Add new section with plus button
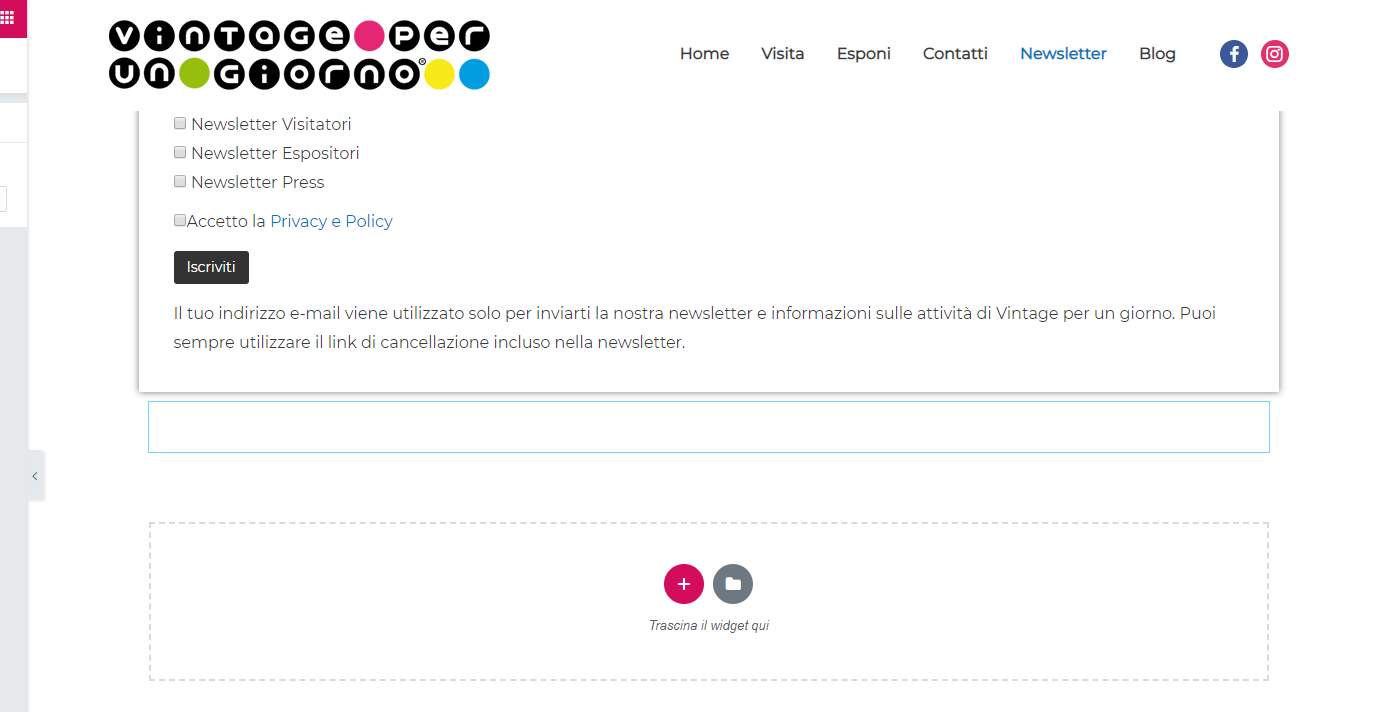1377x712 pixels. (683, 584)
